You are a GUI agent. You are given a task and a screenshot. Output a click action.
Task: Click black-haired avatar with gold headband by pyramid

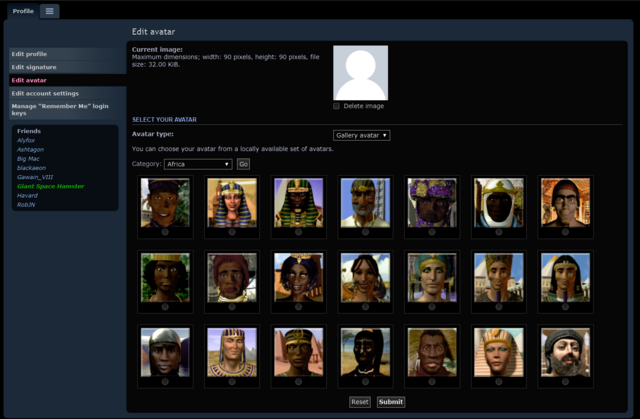point(565,277)
